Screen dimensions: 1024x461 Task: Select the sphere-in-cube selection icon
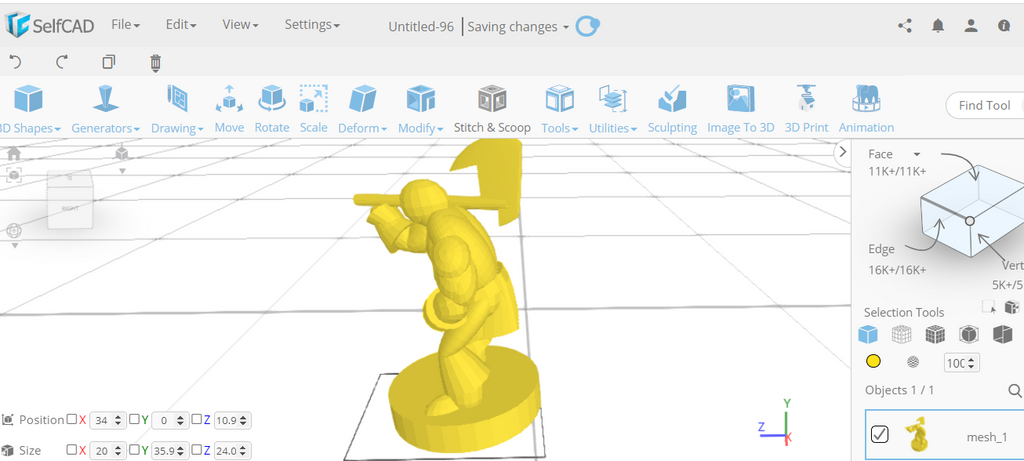(969, 335)
